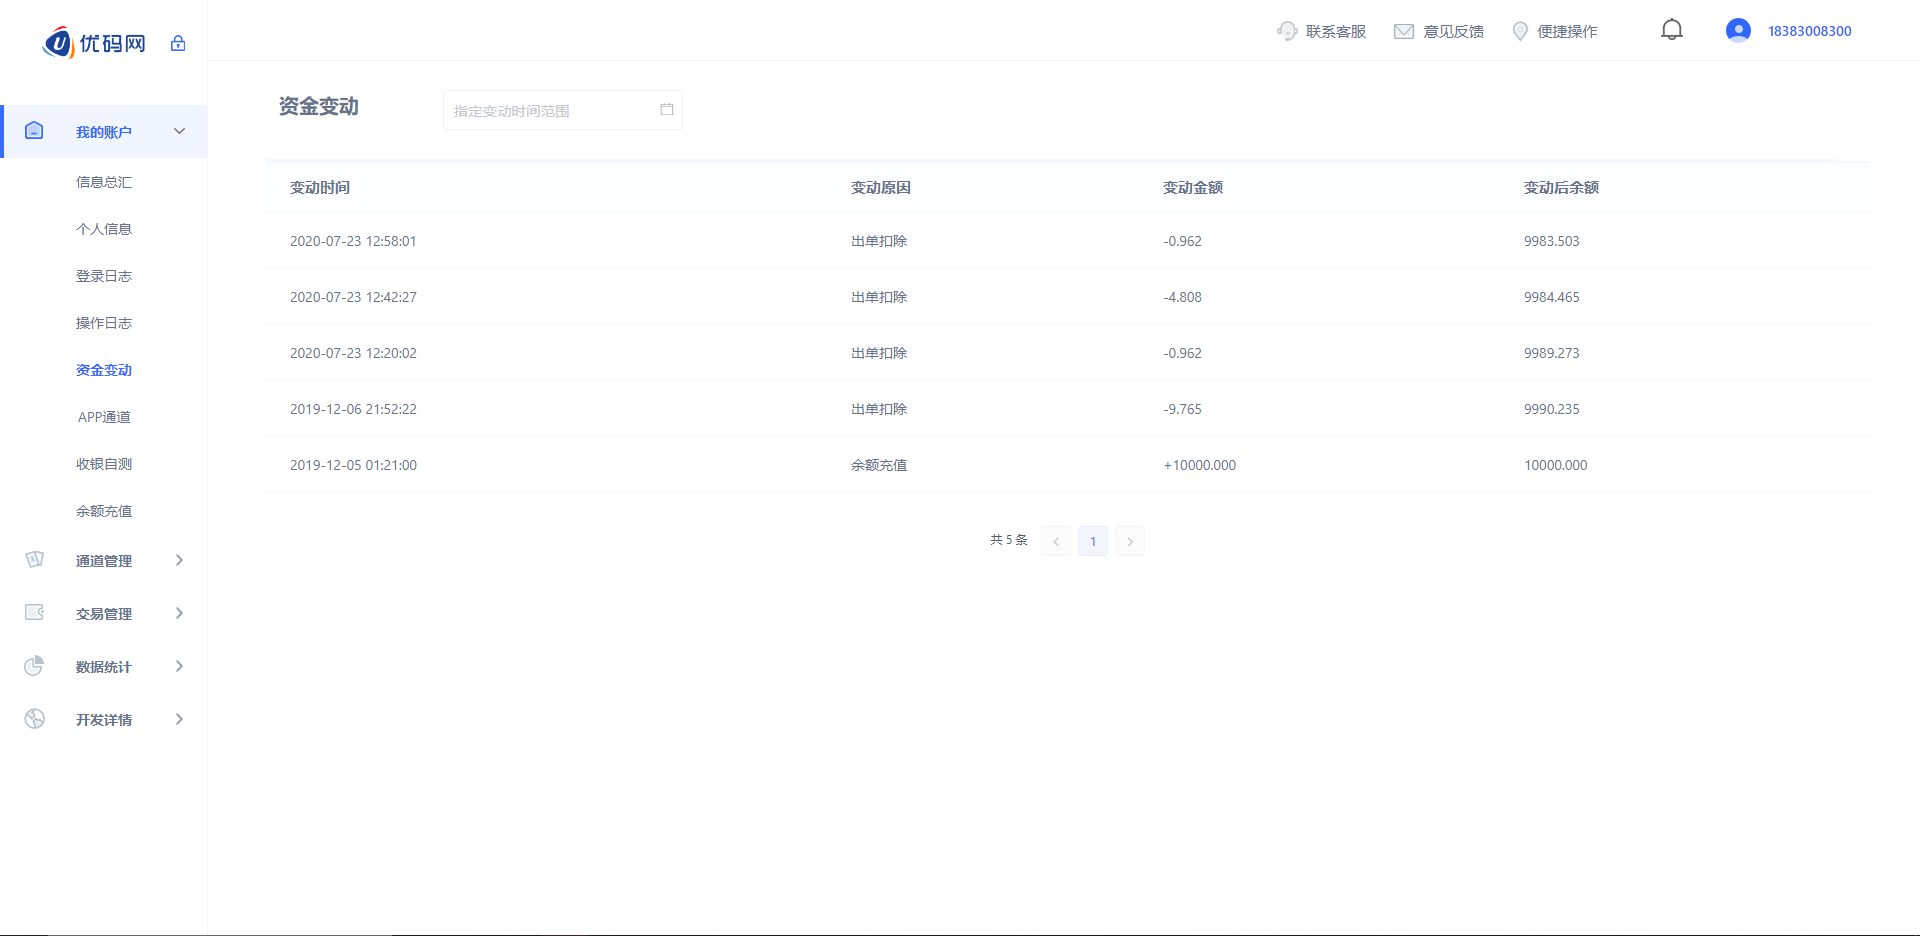
Task: Select 余额充值 in the sidebar
Action: point(104,511)
